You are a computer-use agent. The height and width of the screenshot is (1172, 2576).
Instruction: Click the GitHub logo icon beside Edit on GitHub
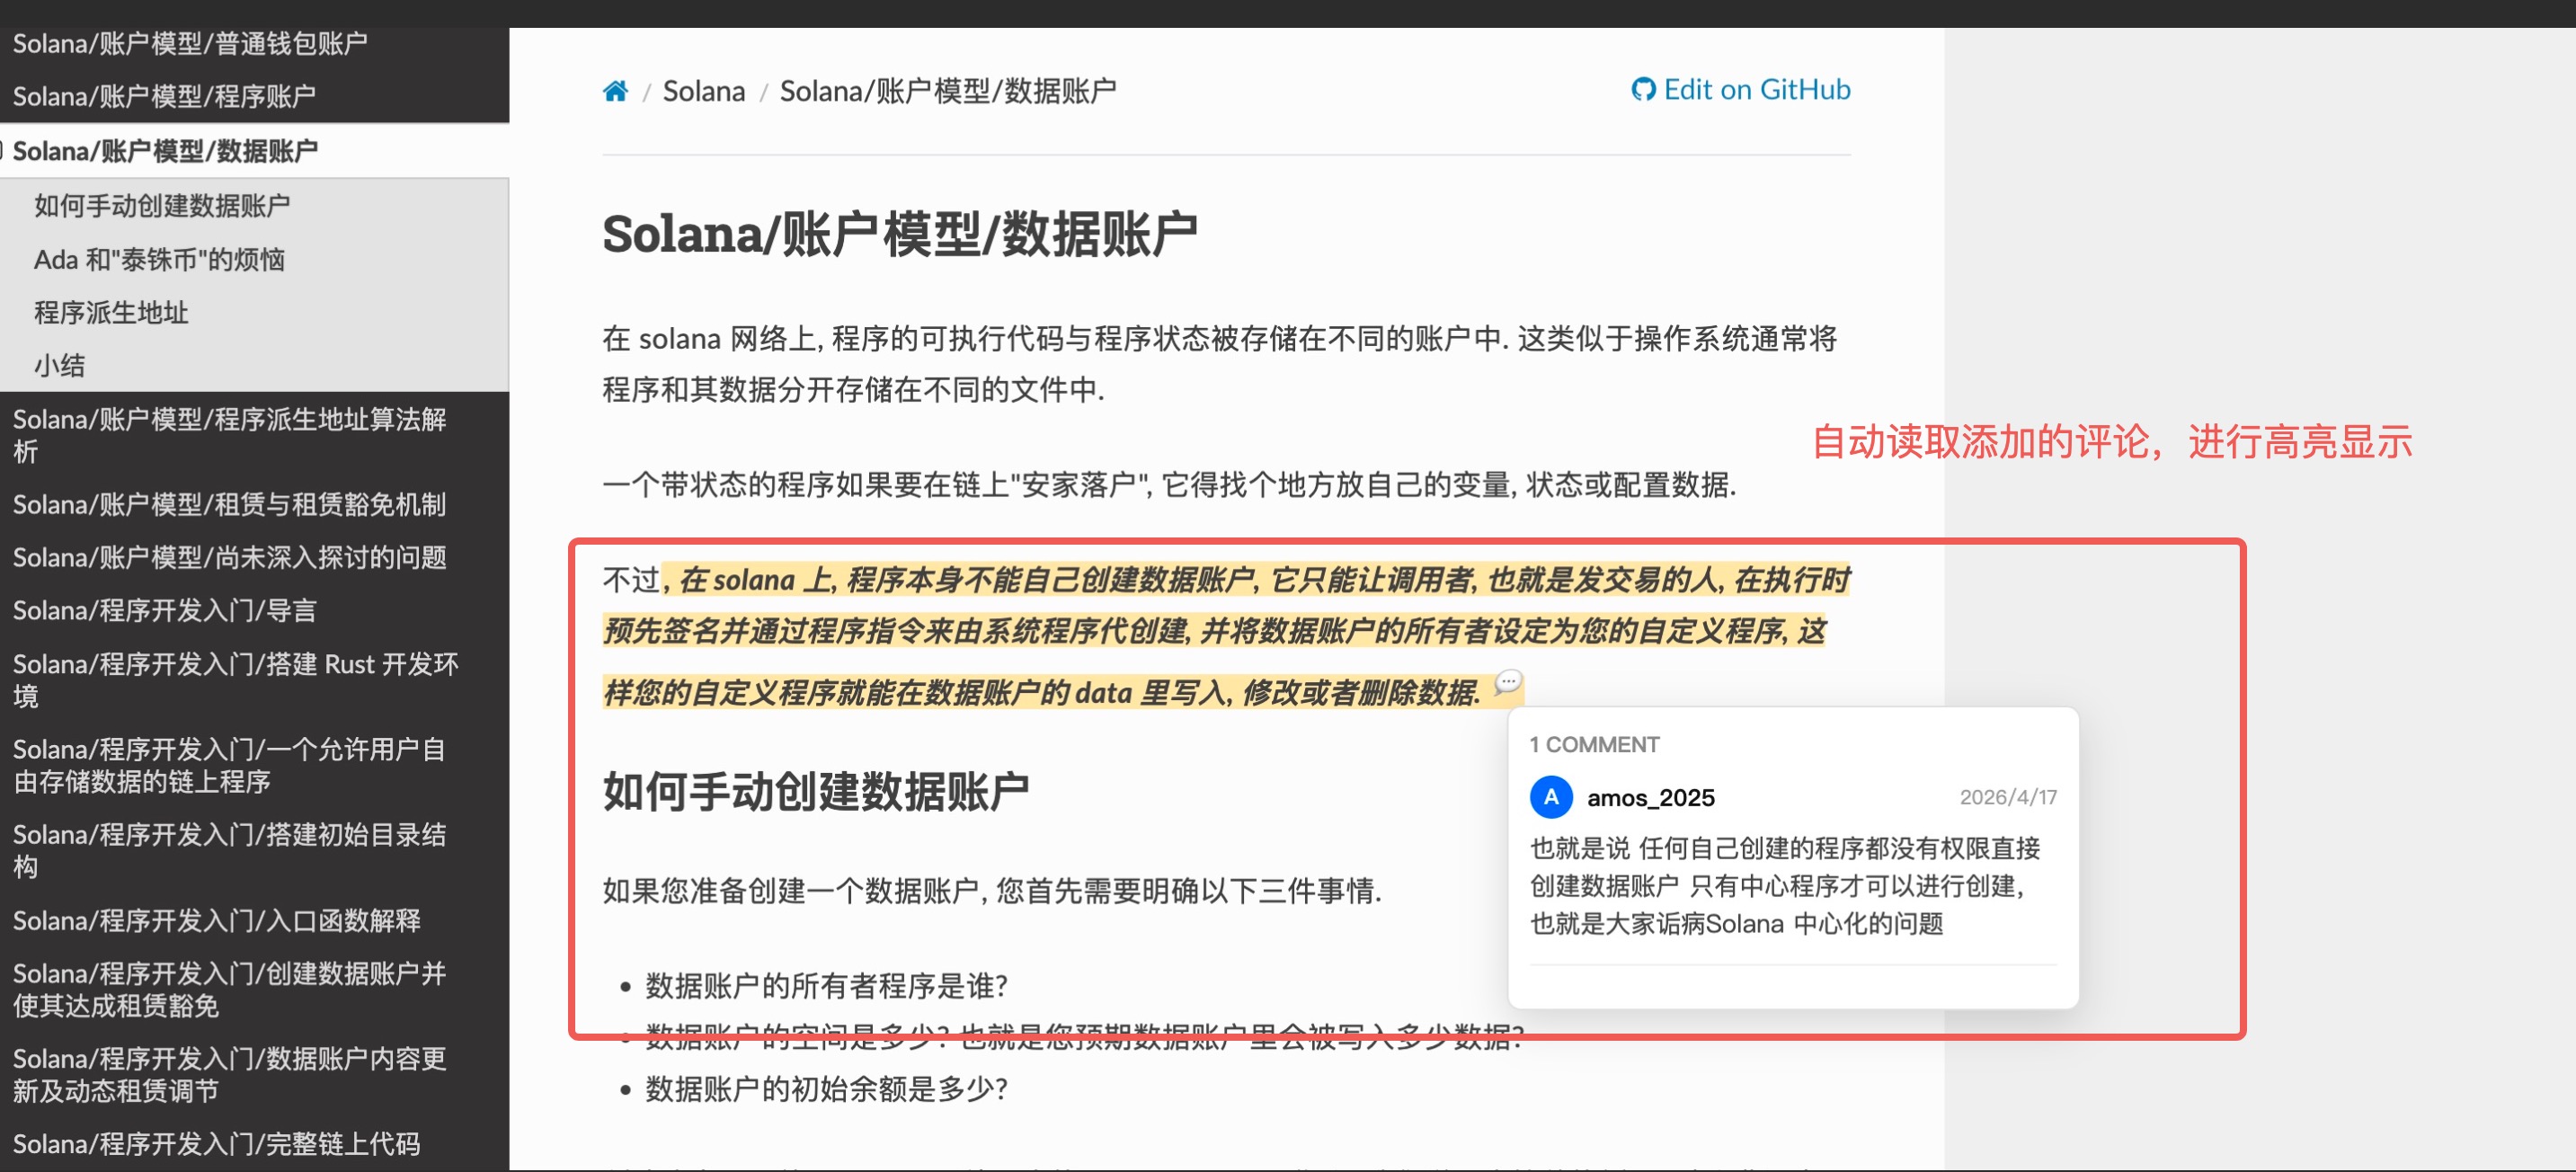(1643, 89)
